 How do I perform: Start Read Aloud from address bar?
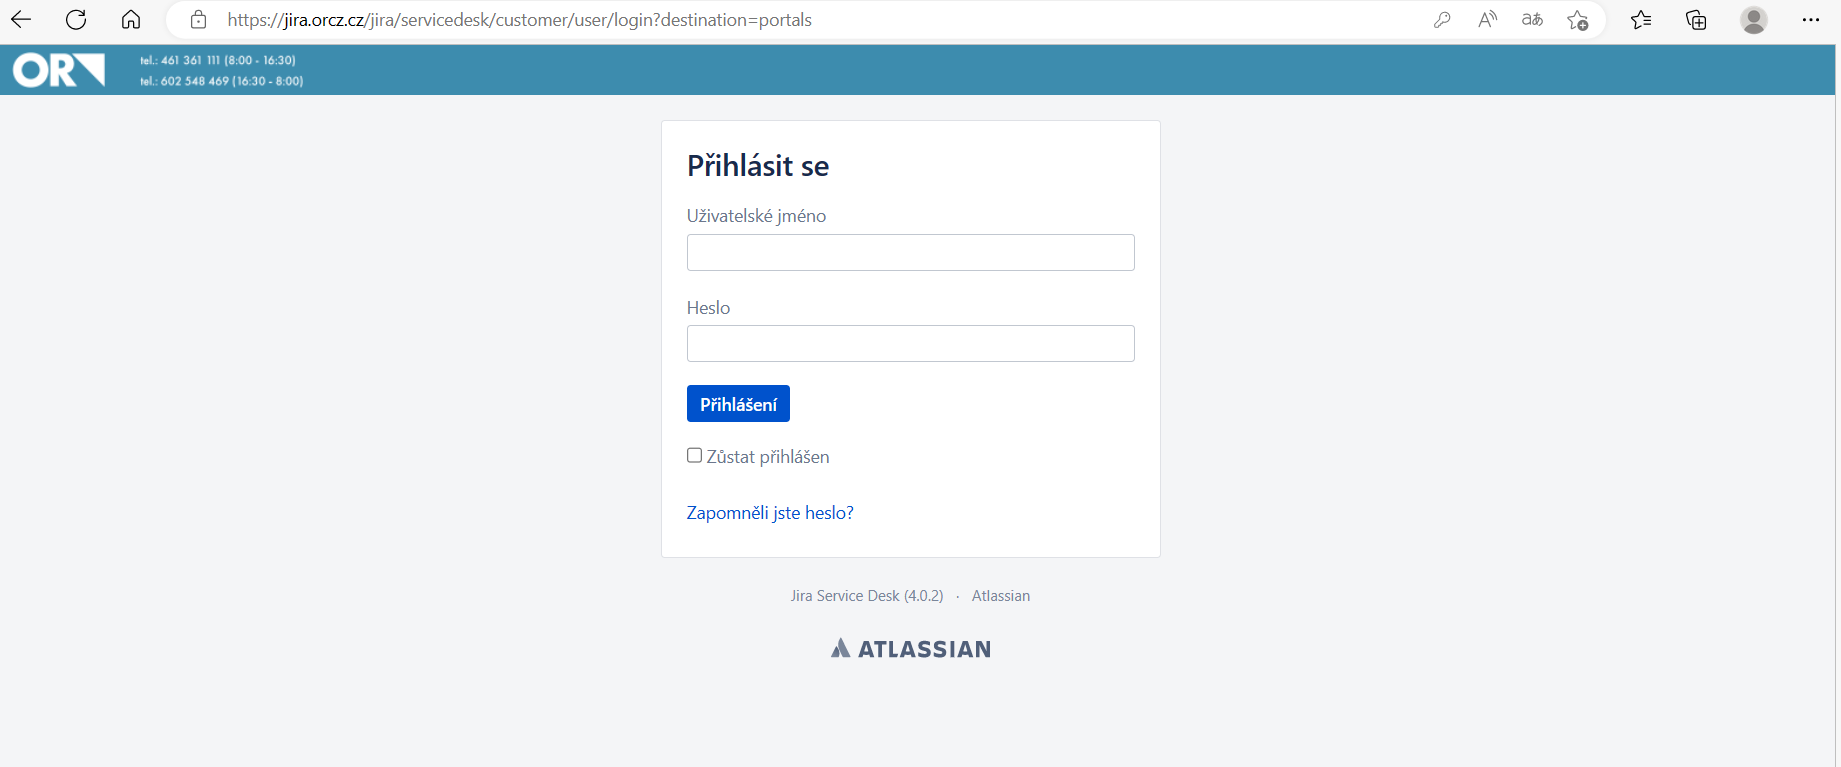coord(1487,20)
